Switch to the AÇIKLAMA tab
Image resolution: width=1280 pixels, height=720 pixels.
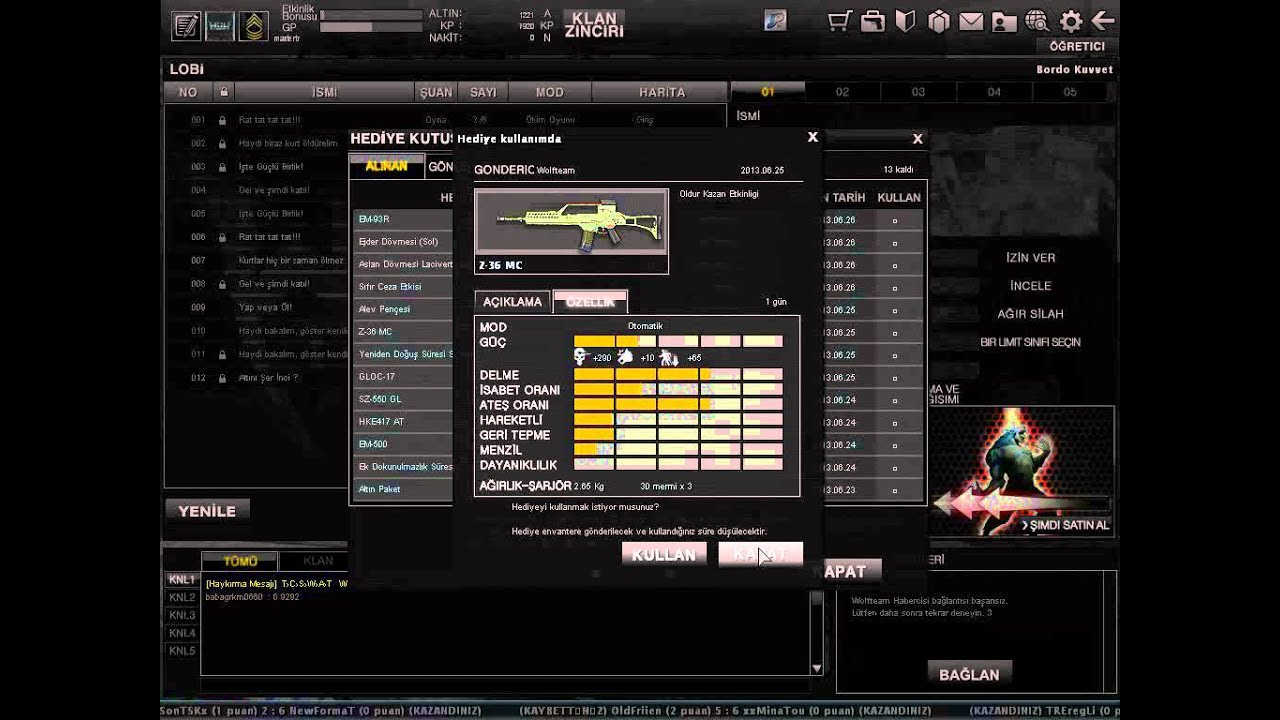click(512, 302)
